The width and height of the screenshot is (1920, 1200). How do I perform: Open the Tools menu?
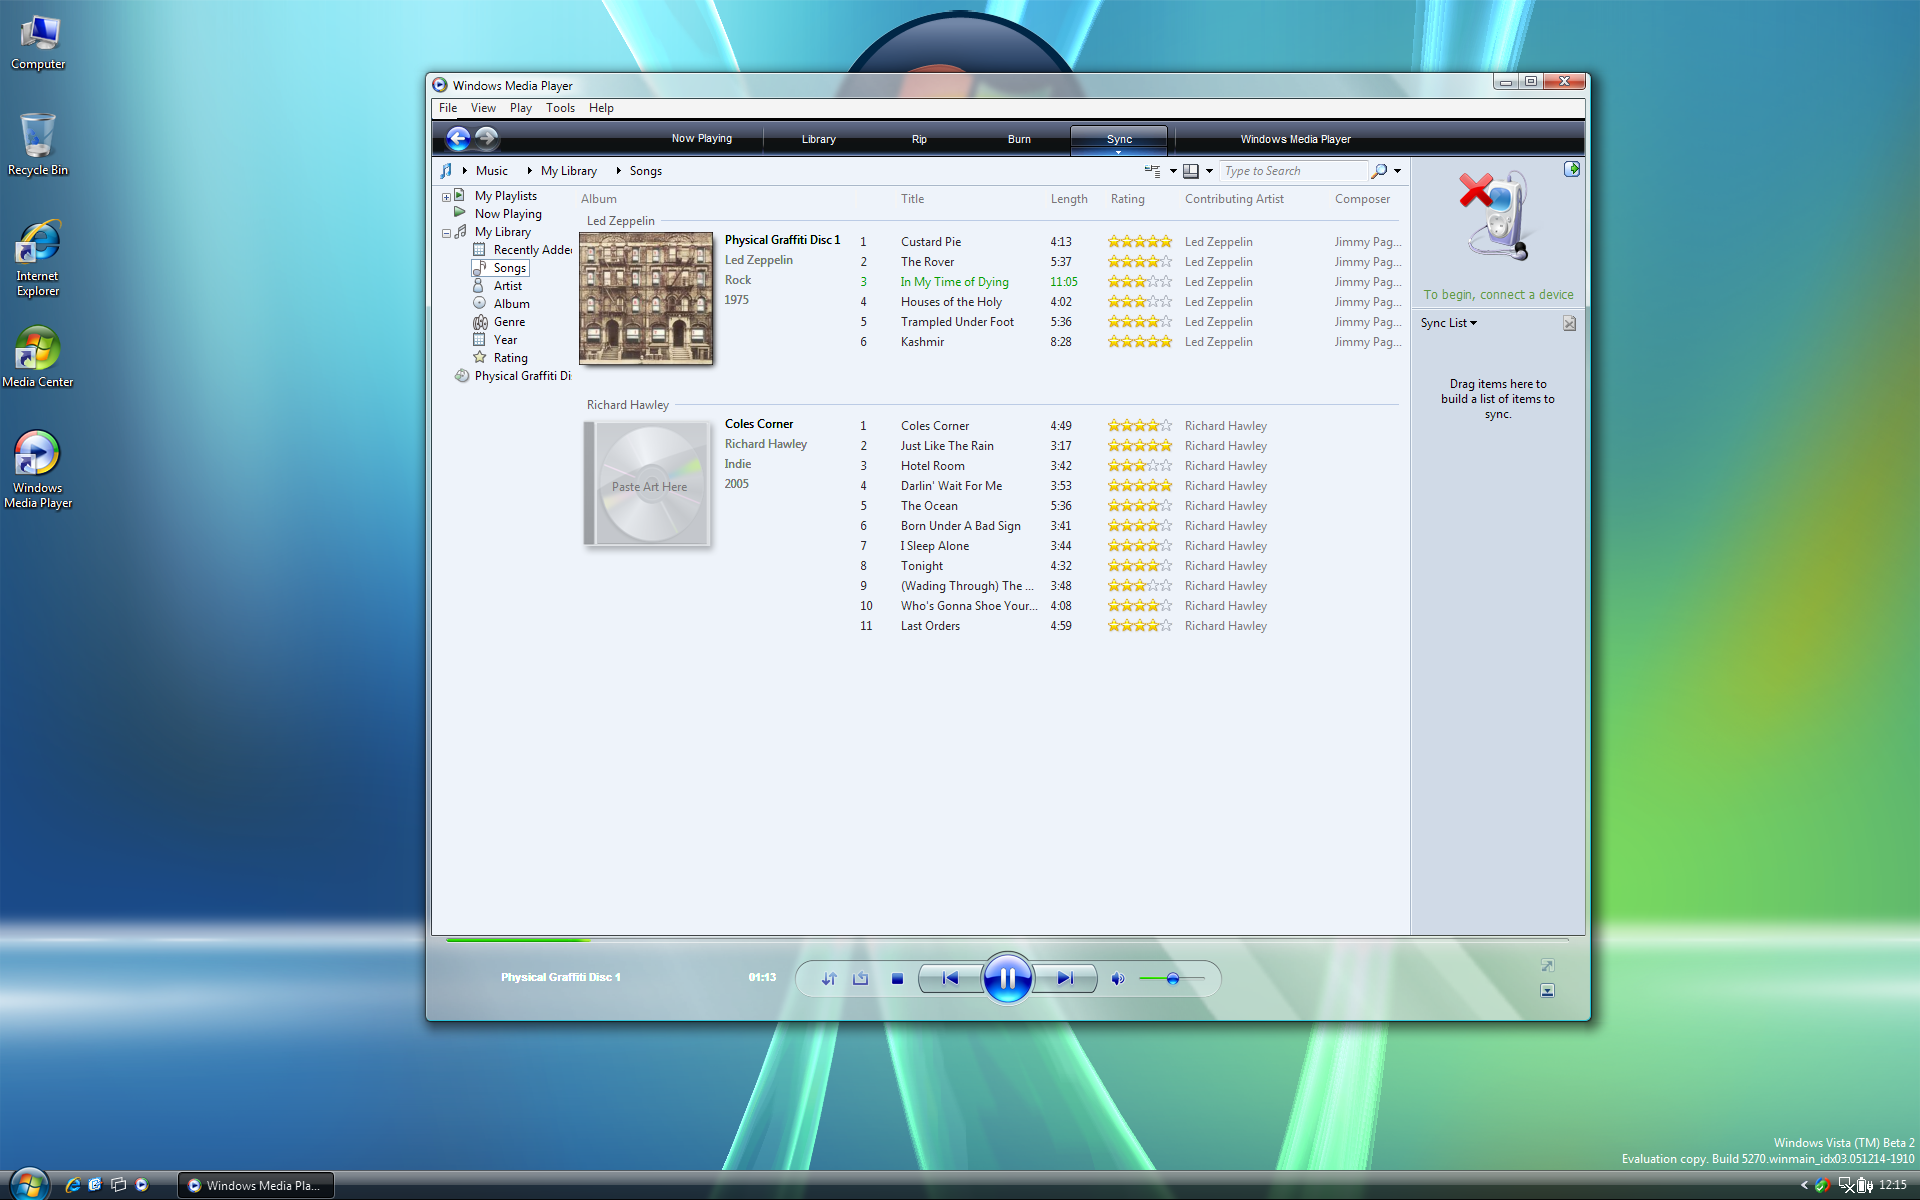tap(560, 108)
